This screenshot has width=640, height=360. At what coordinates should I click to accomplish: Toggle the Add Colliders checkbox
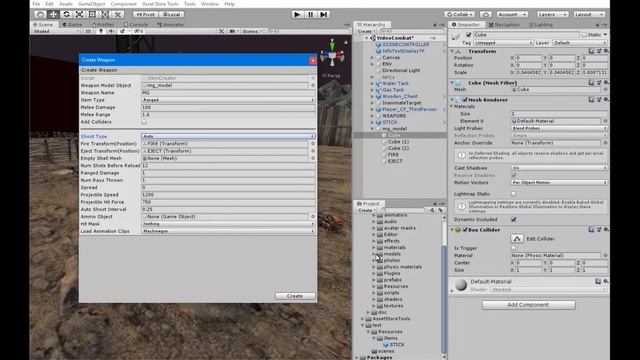(144, 122)
